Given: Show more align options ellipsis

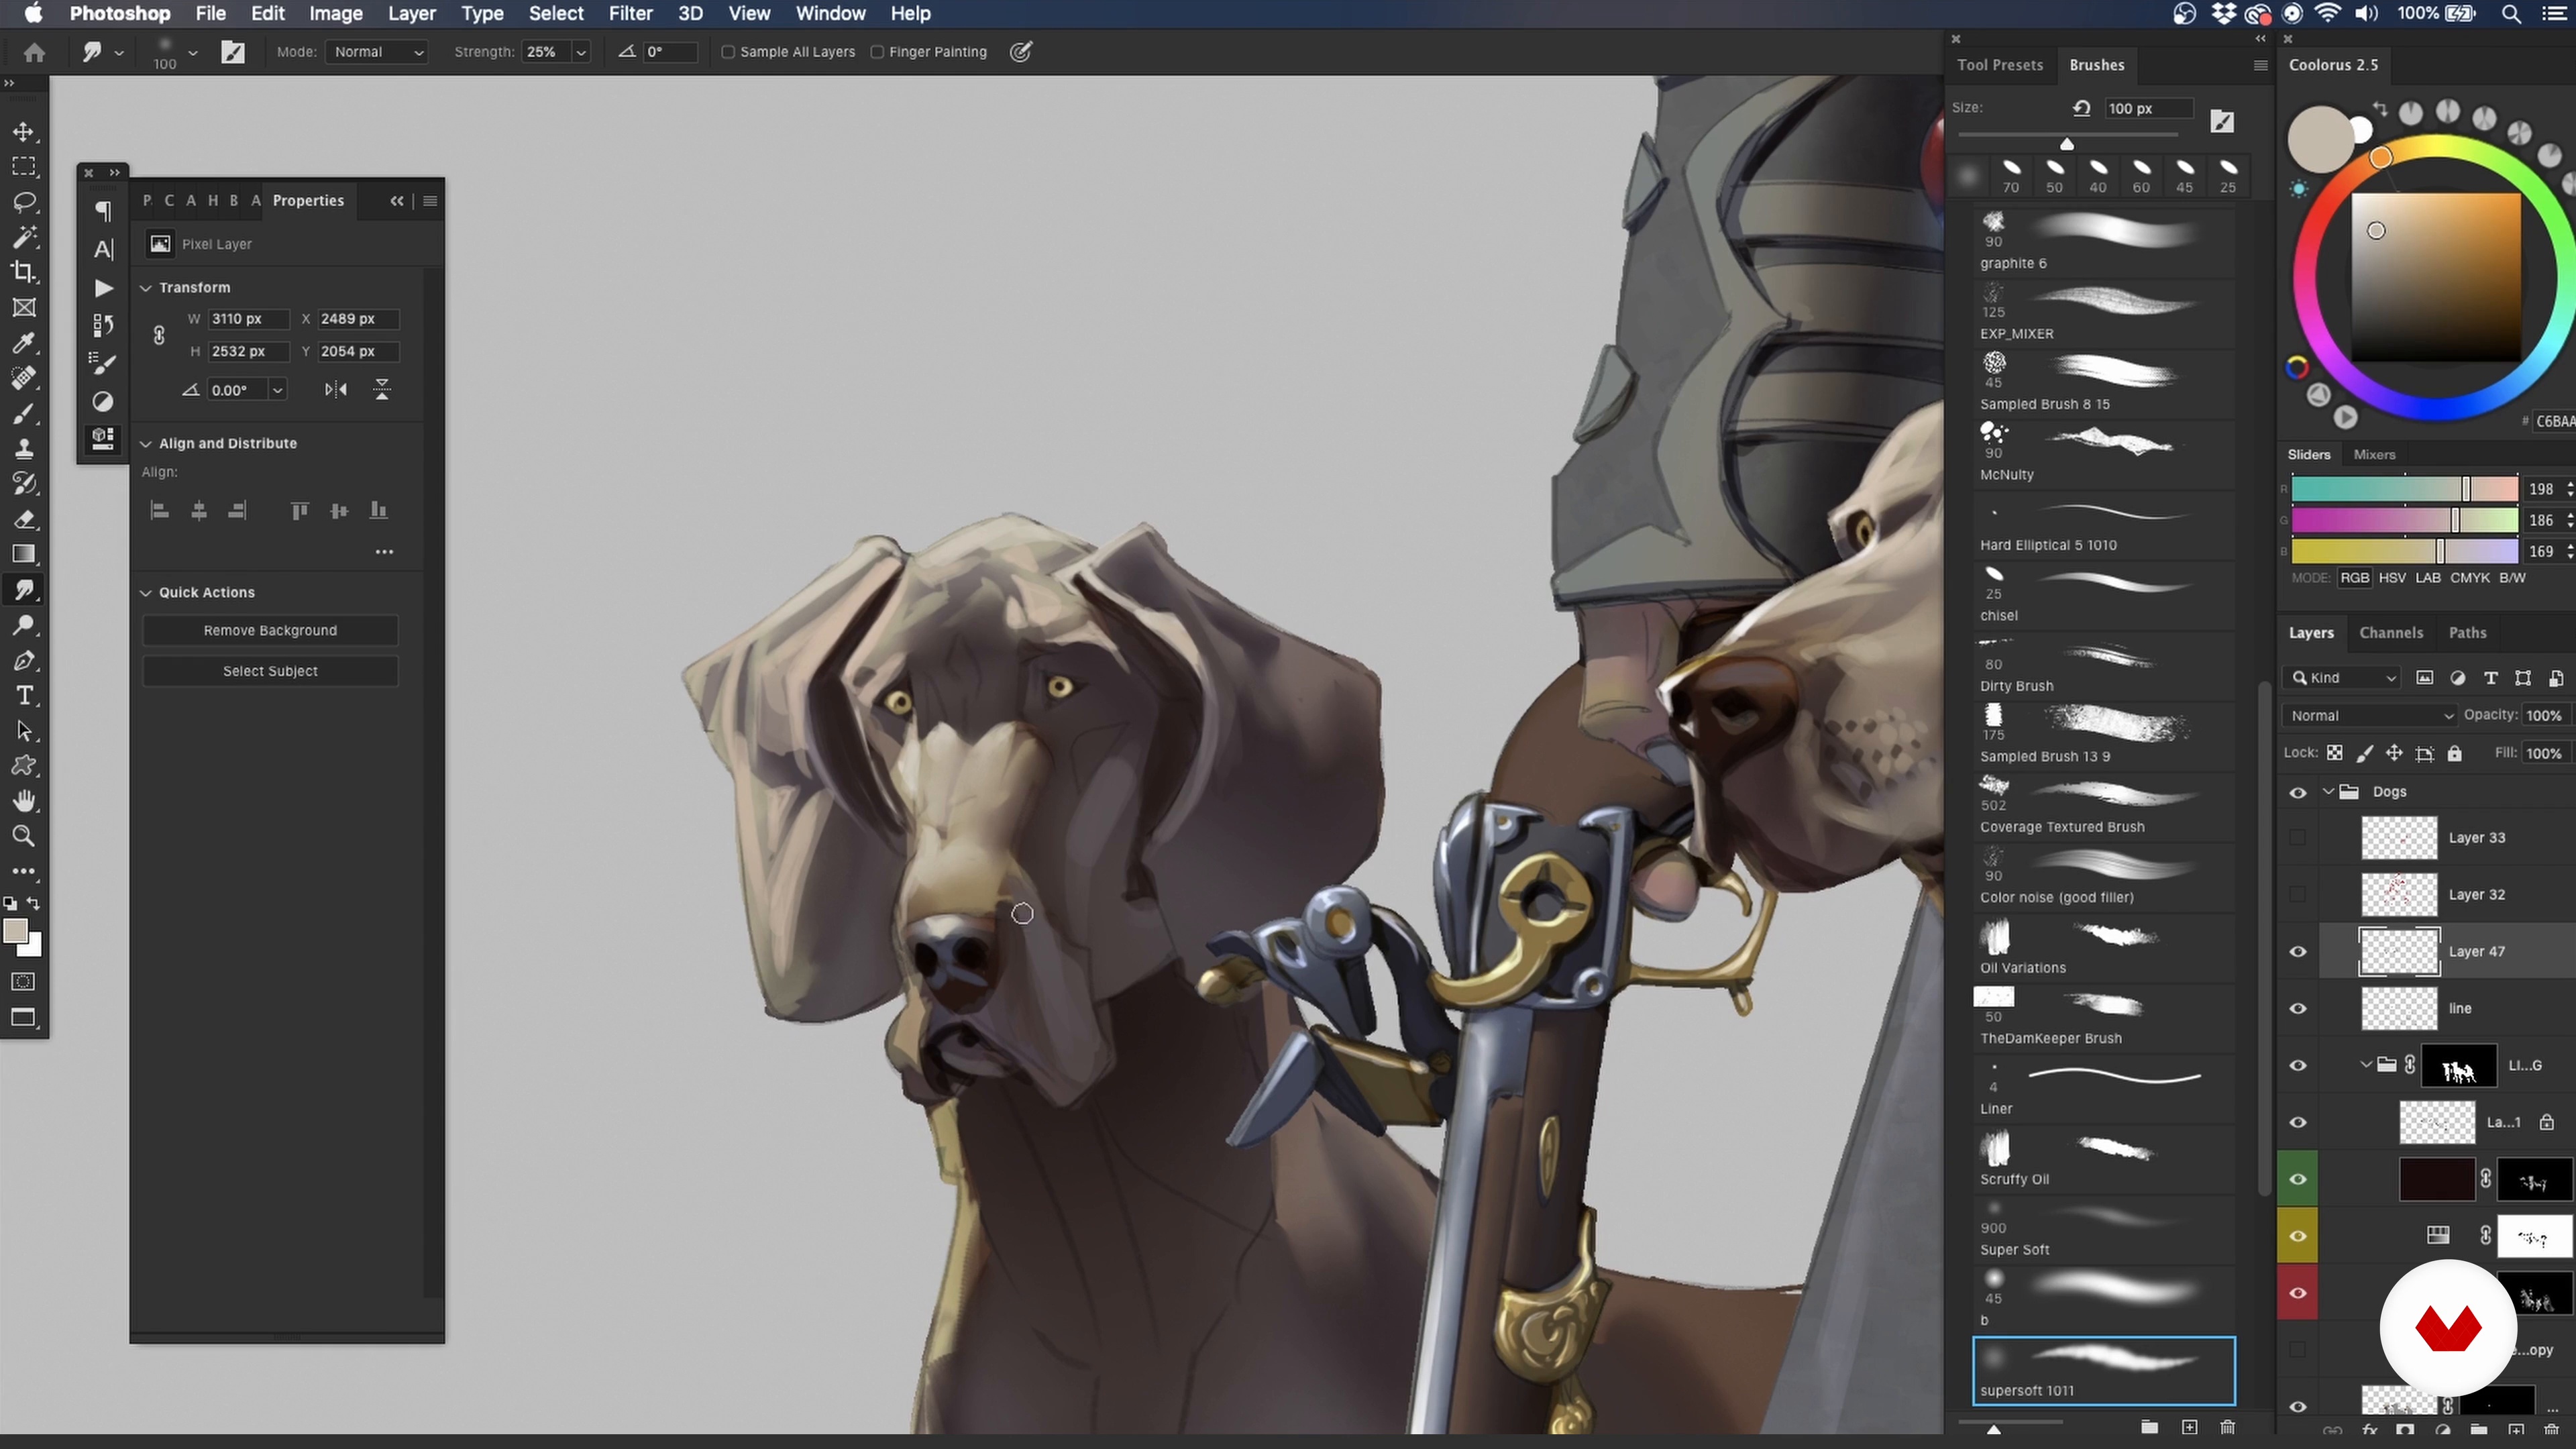Looking at the screenshot, I should (384, 552).
